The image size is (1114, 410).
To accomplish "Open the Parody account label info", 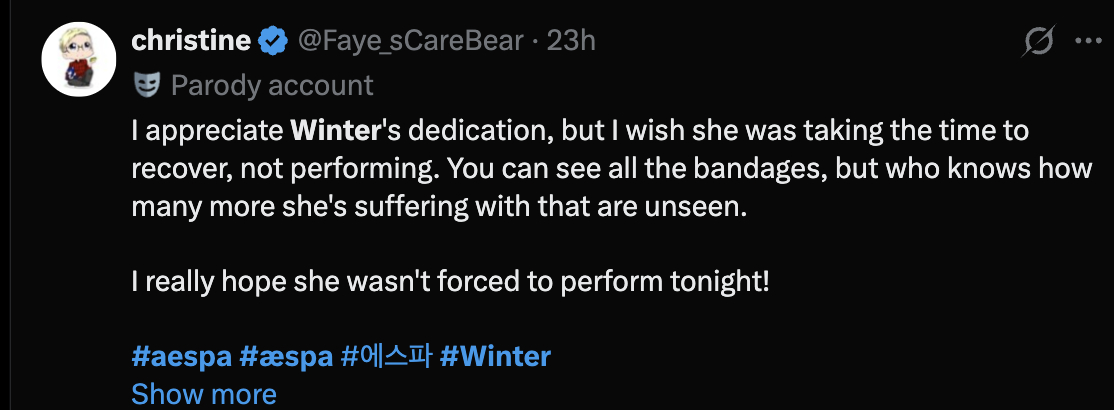I will tap(272, 85).
